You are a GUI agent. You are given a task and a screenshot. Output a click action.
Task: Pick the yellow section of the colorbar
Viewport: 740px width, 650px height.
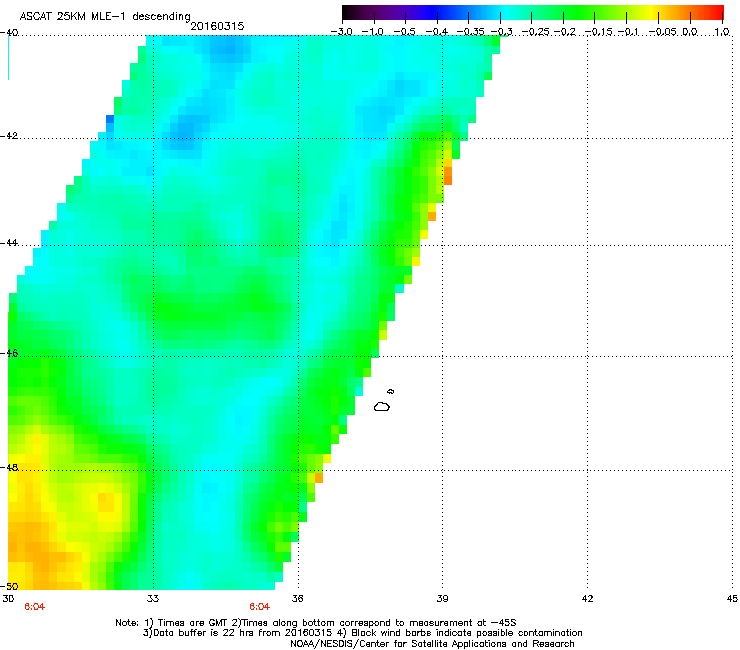(x=650, y=13)
